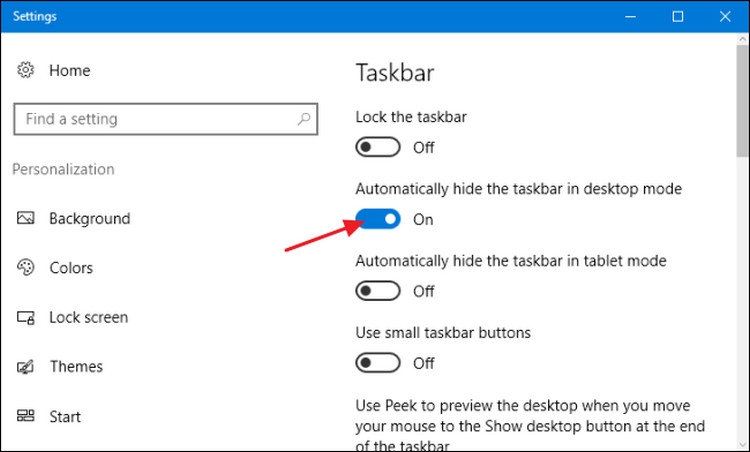Click the Home gear icon

coord(25,70)
